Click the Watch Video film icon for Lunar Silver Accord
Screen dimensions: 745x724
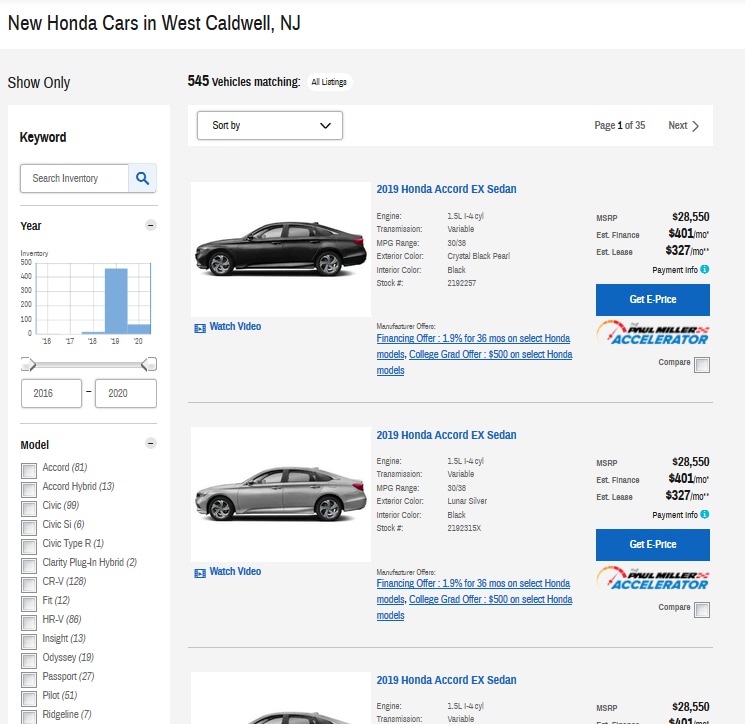tap(200, 573)
